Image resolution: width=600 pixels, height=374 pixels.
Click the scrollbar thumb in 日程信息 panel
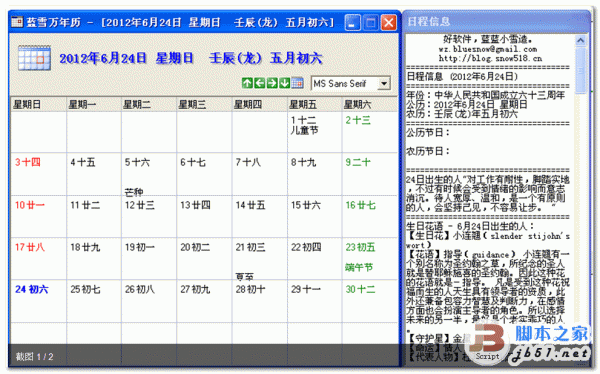(580, 70)
